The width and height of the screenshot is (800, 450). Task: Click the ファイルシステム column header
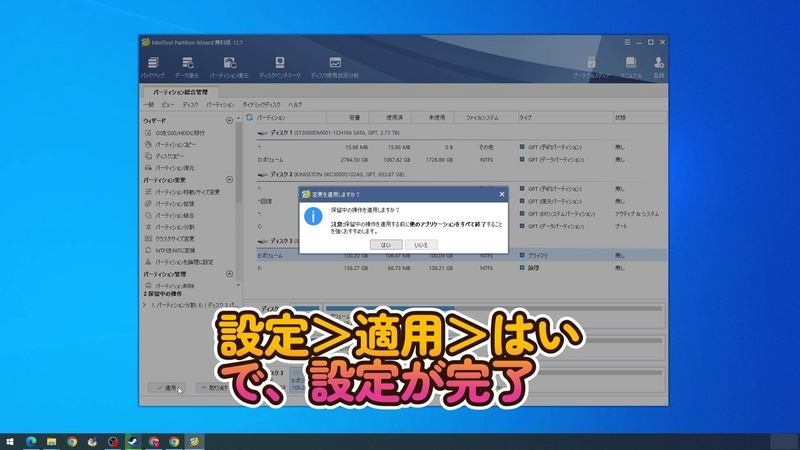pos(486,117)
